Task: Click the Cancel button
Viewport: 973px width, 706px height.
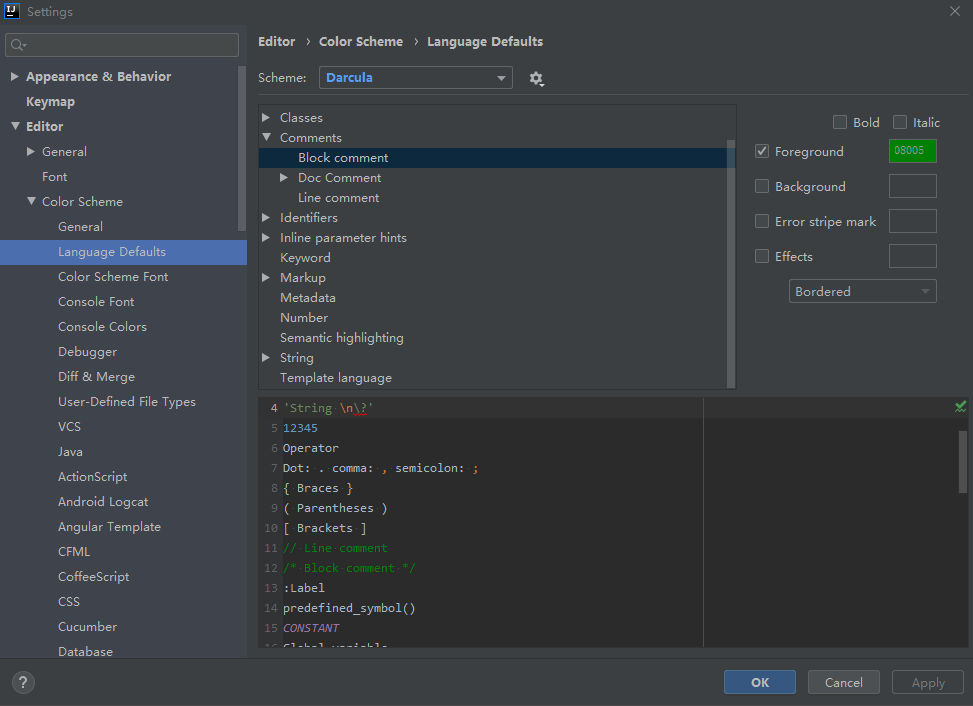Action: click(843, 682)
